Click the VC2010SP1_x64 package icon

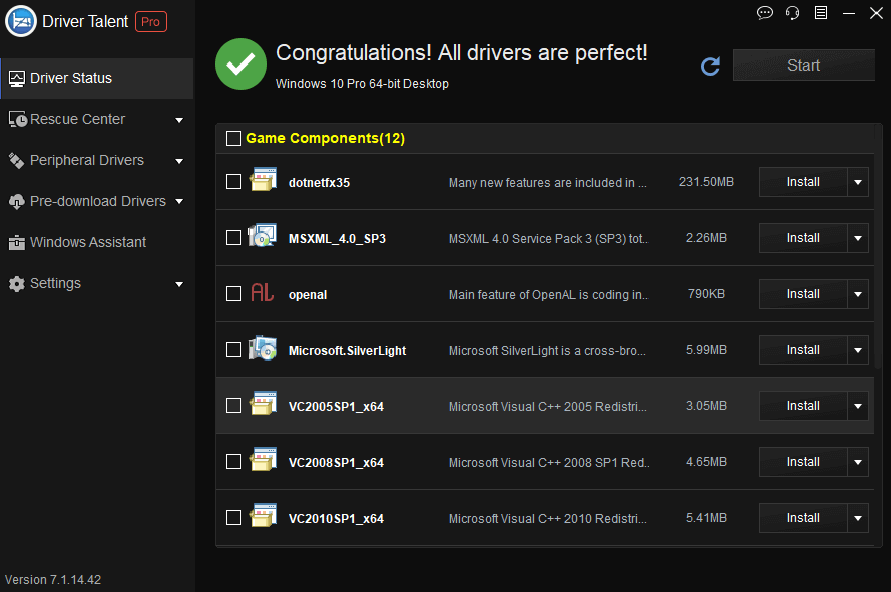tap(263, 515)
